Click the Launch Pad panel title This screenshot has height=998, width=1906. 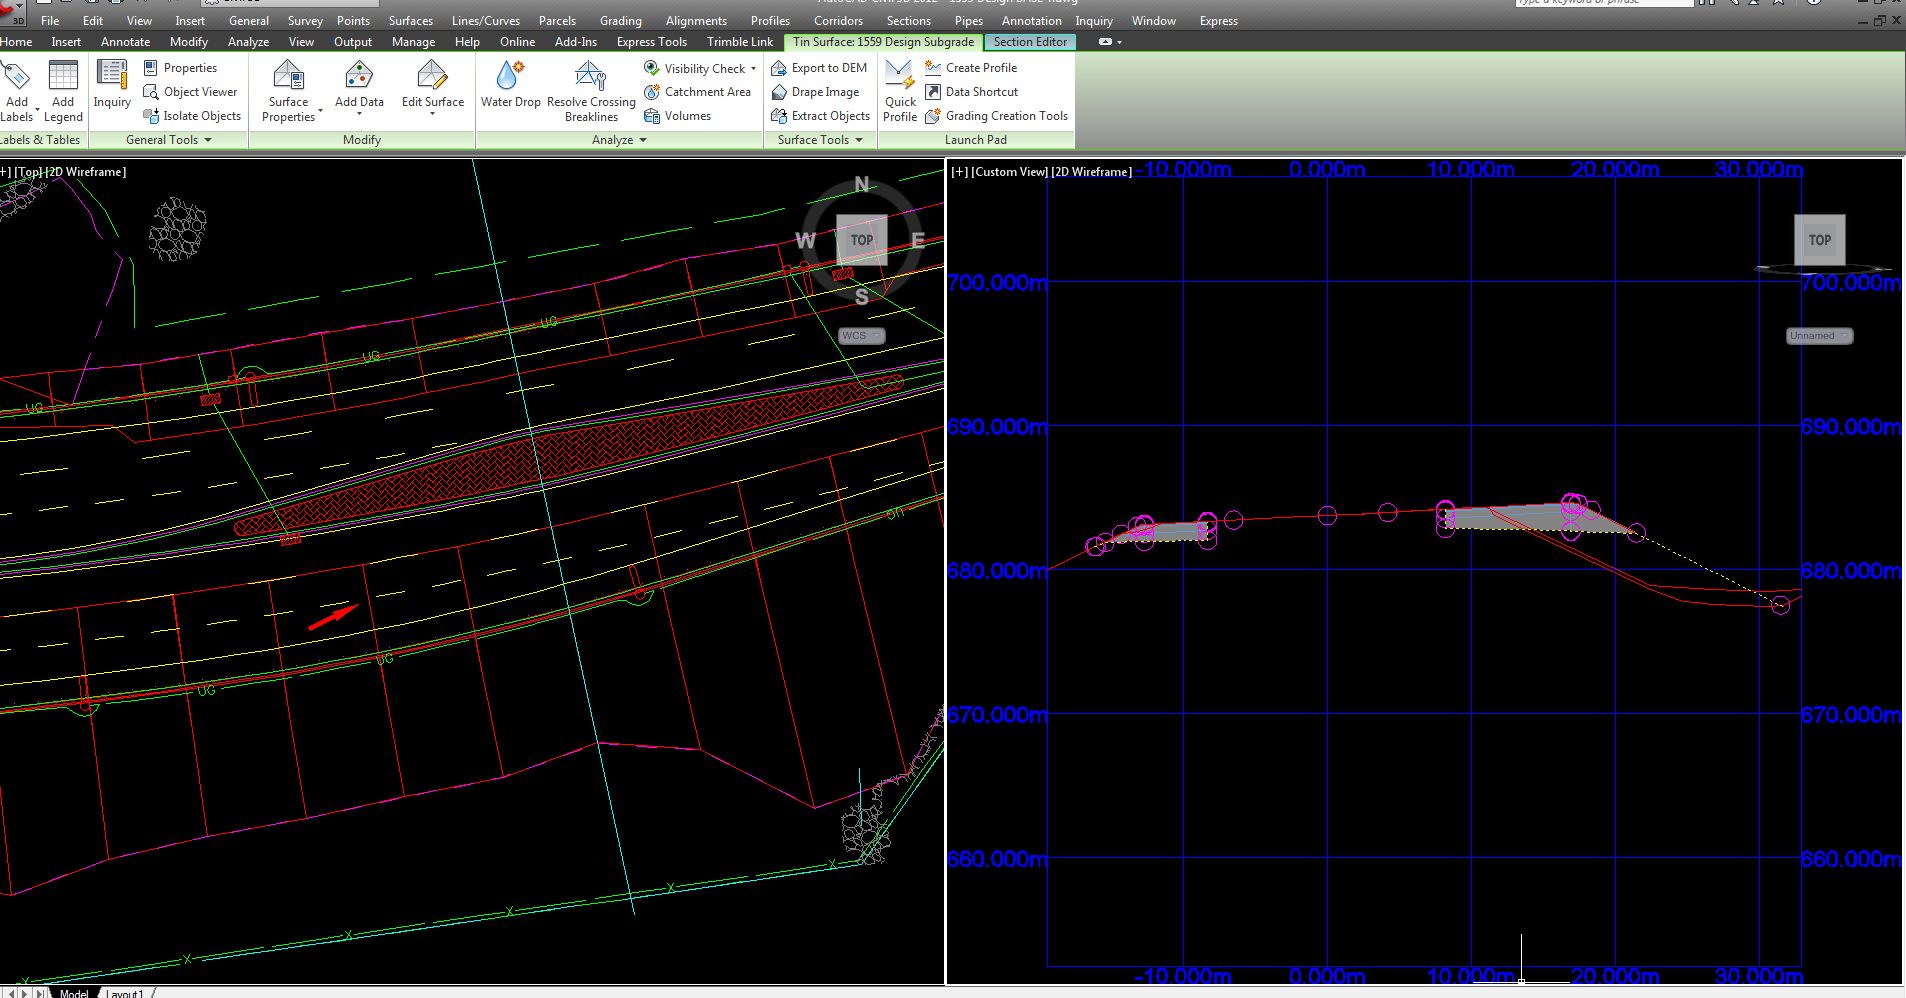(976, 140)
